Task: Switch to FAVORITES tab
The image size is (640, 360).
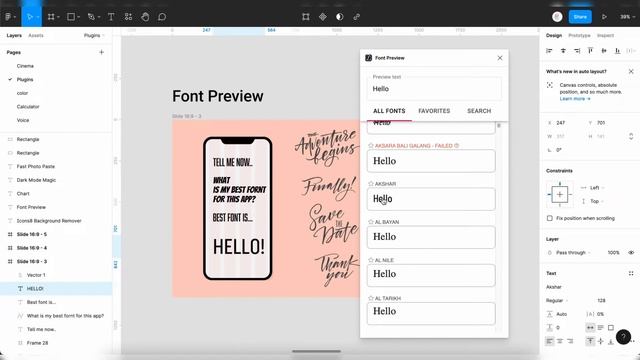Action: [x=434, y=111]
